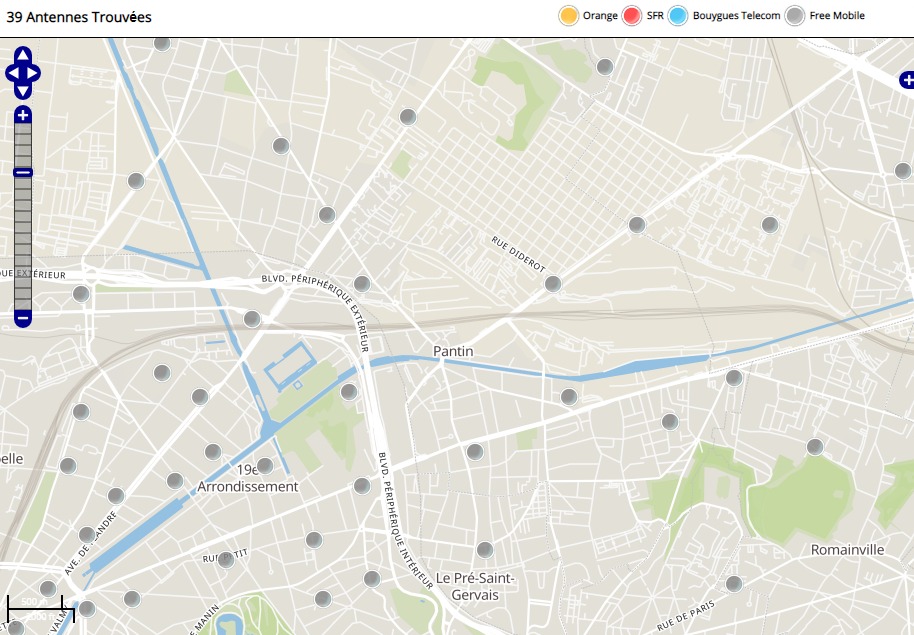Select antenna marker on Rue Diderot
The width and height of the screenshot is (914, 635).
552,284
